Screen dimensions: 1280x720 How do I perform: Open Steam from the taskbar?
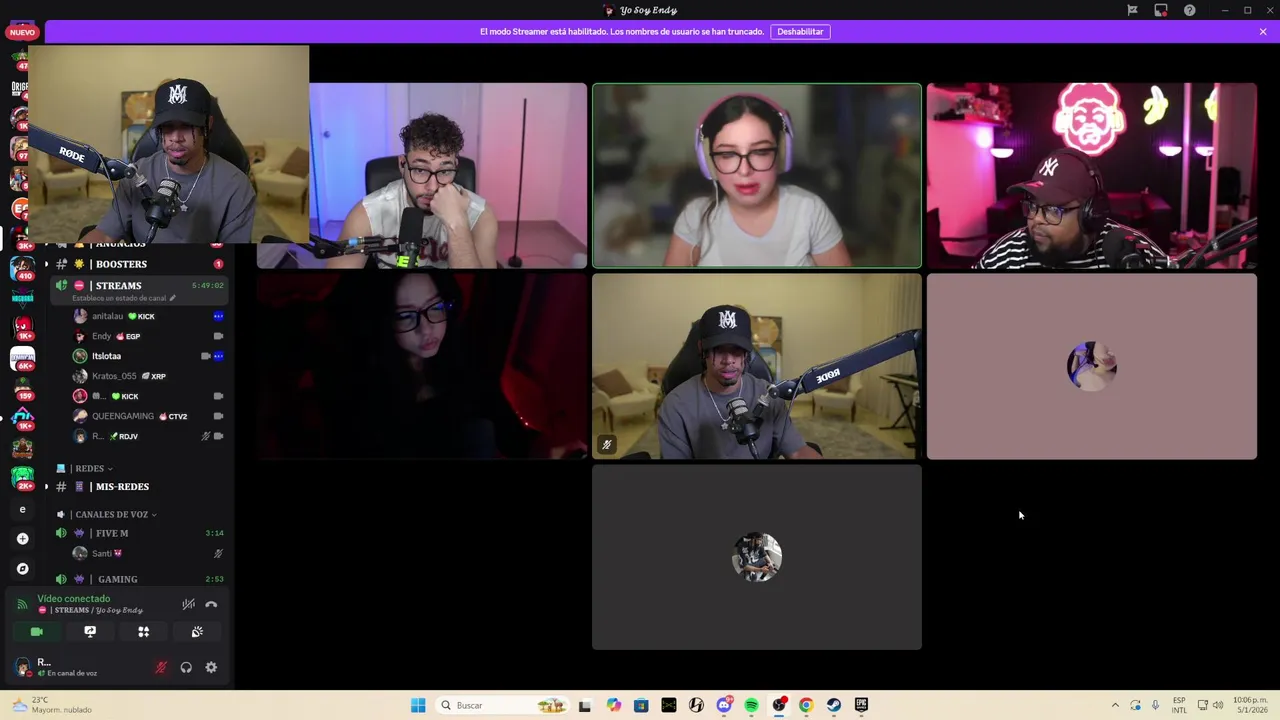pyautogui.click(x=834, y=705)
